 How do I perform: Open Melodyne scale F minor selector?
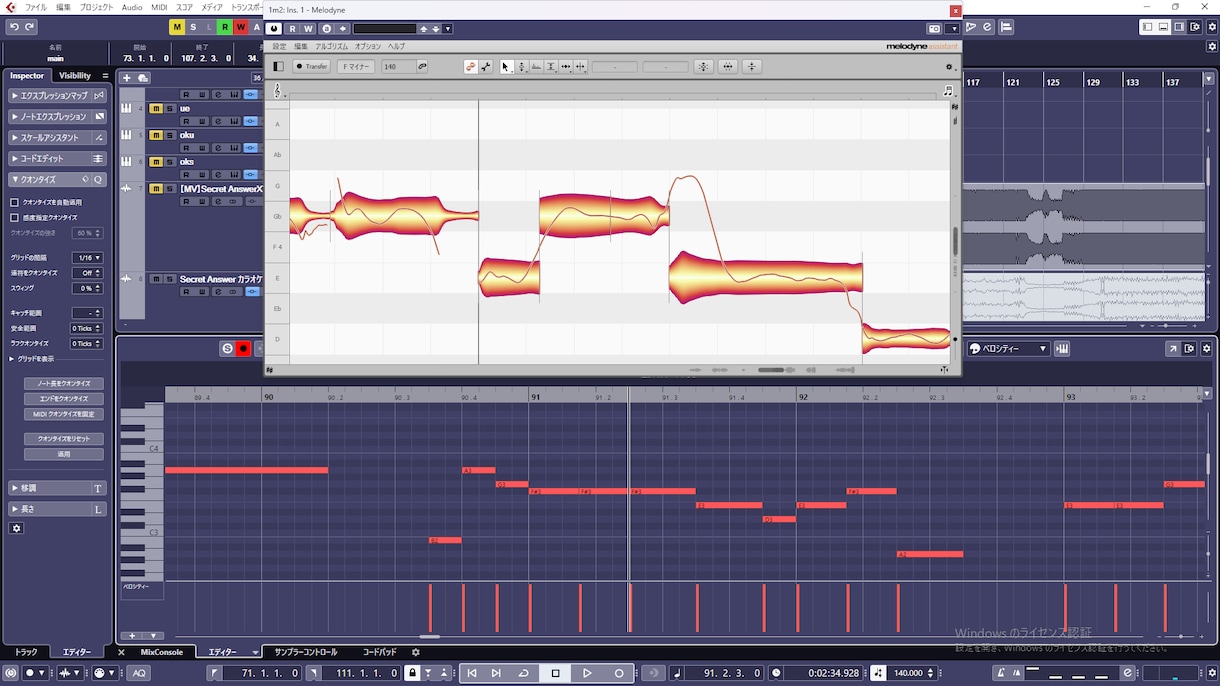pyautogui.click(x=357, y=67)
